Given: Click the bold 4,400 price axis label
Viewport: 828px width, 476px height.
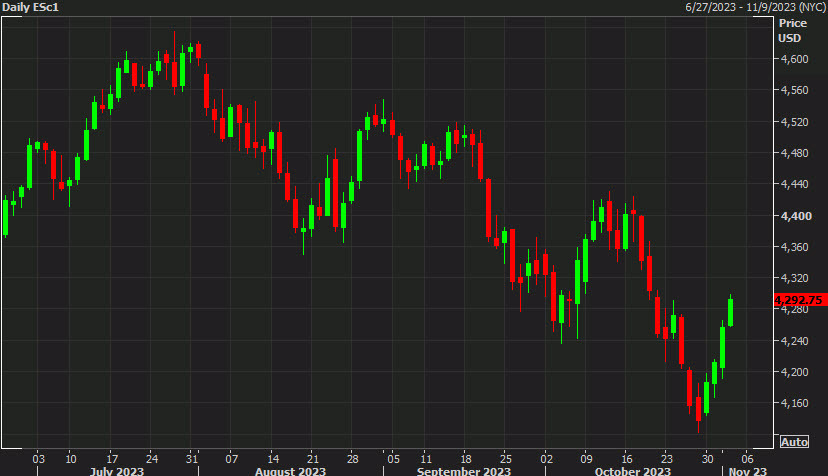Looking at the screenshot, I should (795, 216).
